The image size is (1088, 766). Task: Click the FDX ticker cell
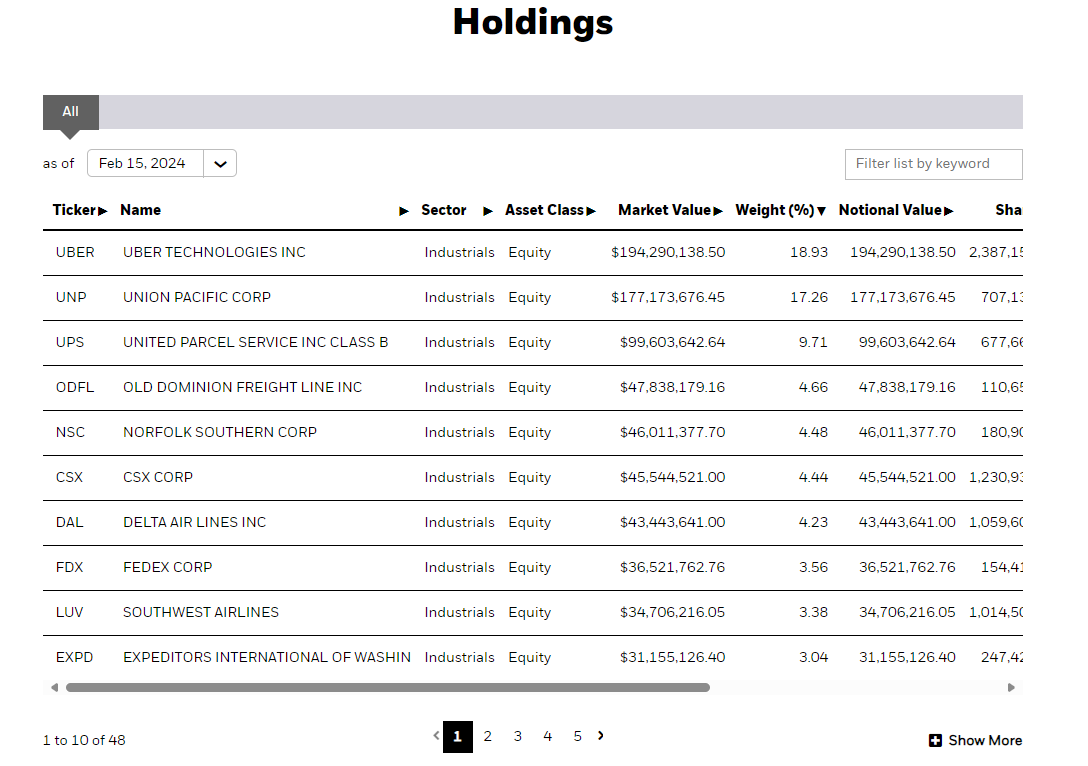point(69,568)
